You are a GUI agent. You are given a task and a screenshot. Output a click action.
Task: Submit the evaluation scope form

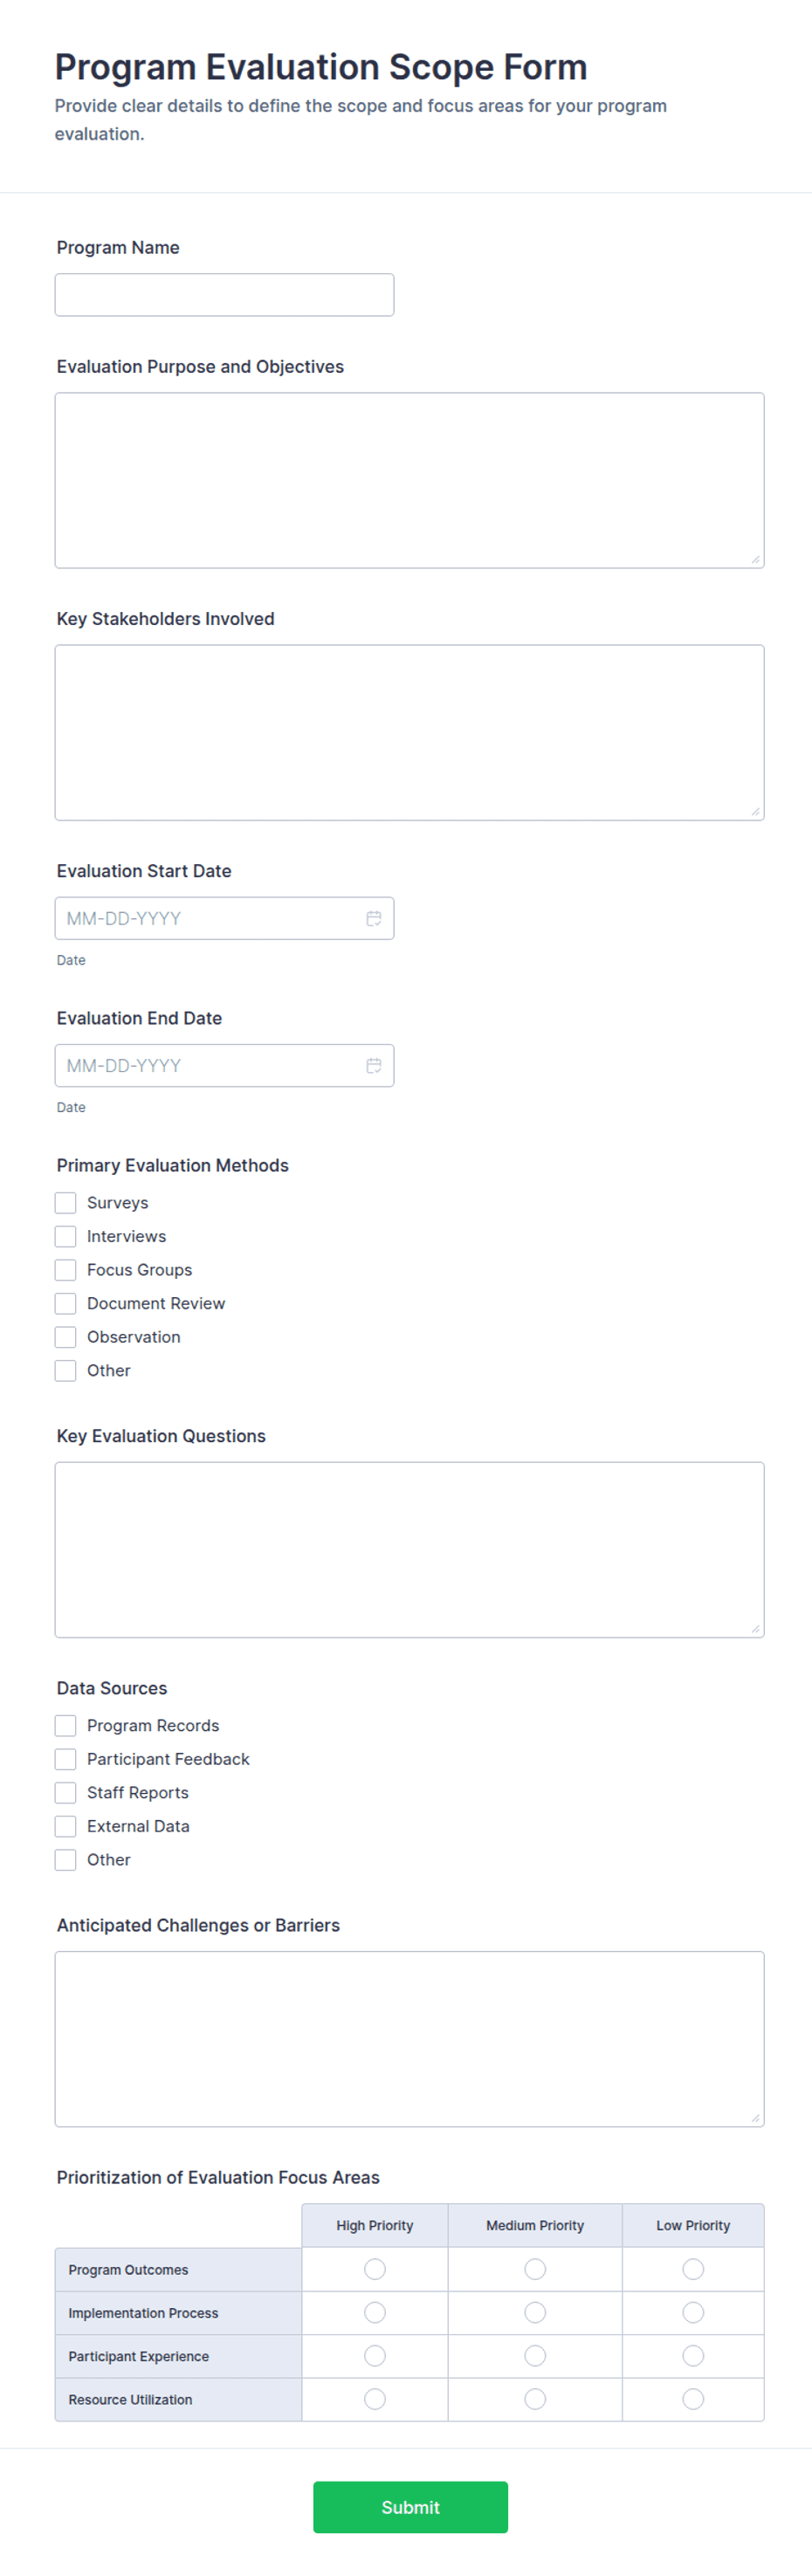pos(410,2506)
